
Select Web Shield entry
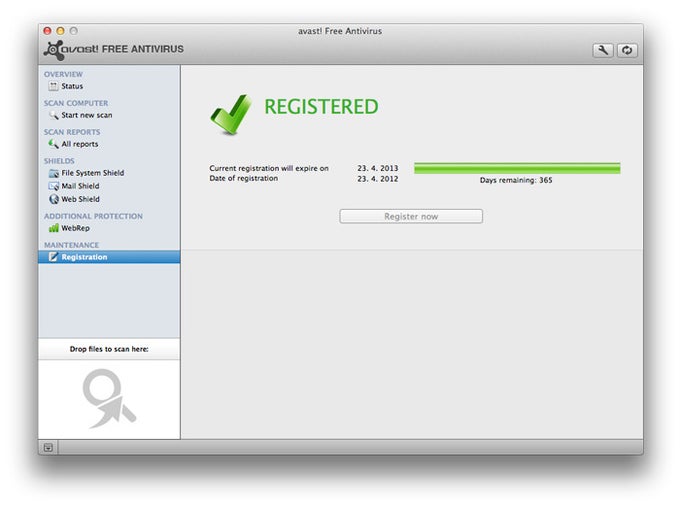pyautogui.click(x=109, y=199)
